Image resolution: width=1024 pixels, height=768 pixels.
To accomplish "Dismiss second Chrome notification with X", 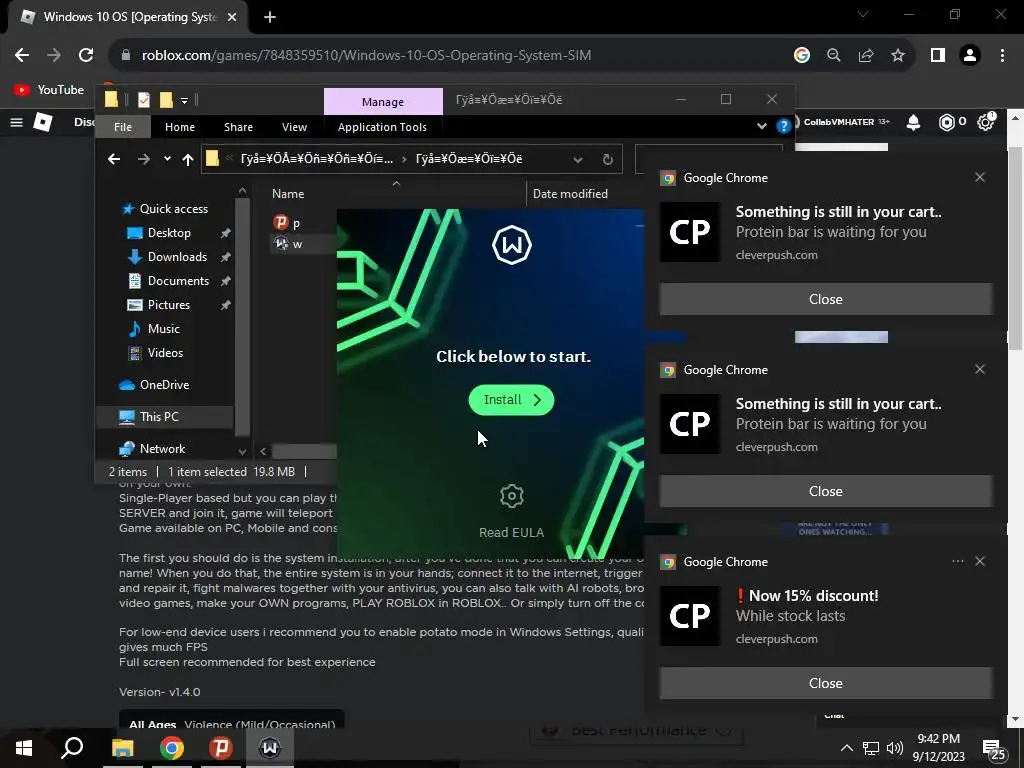I will pyautogui.click(x=980, y=369).
